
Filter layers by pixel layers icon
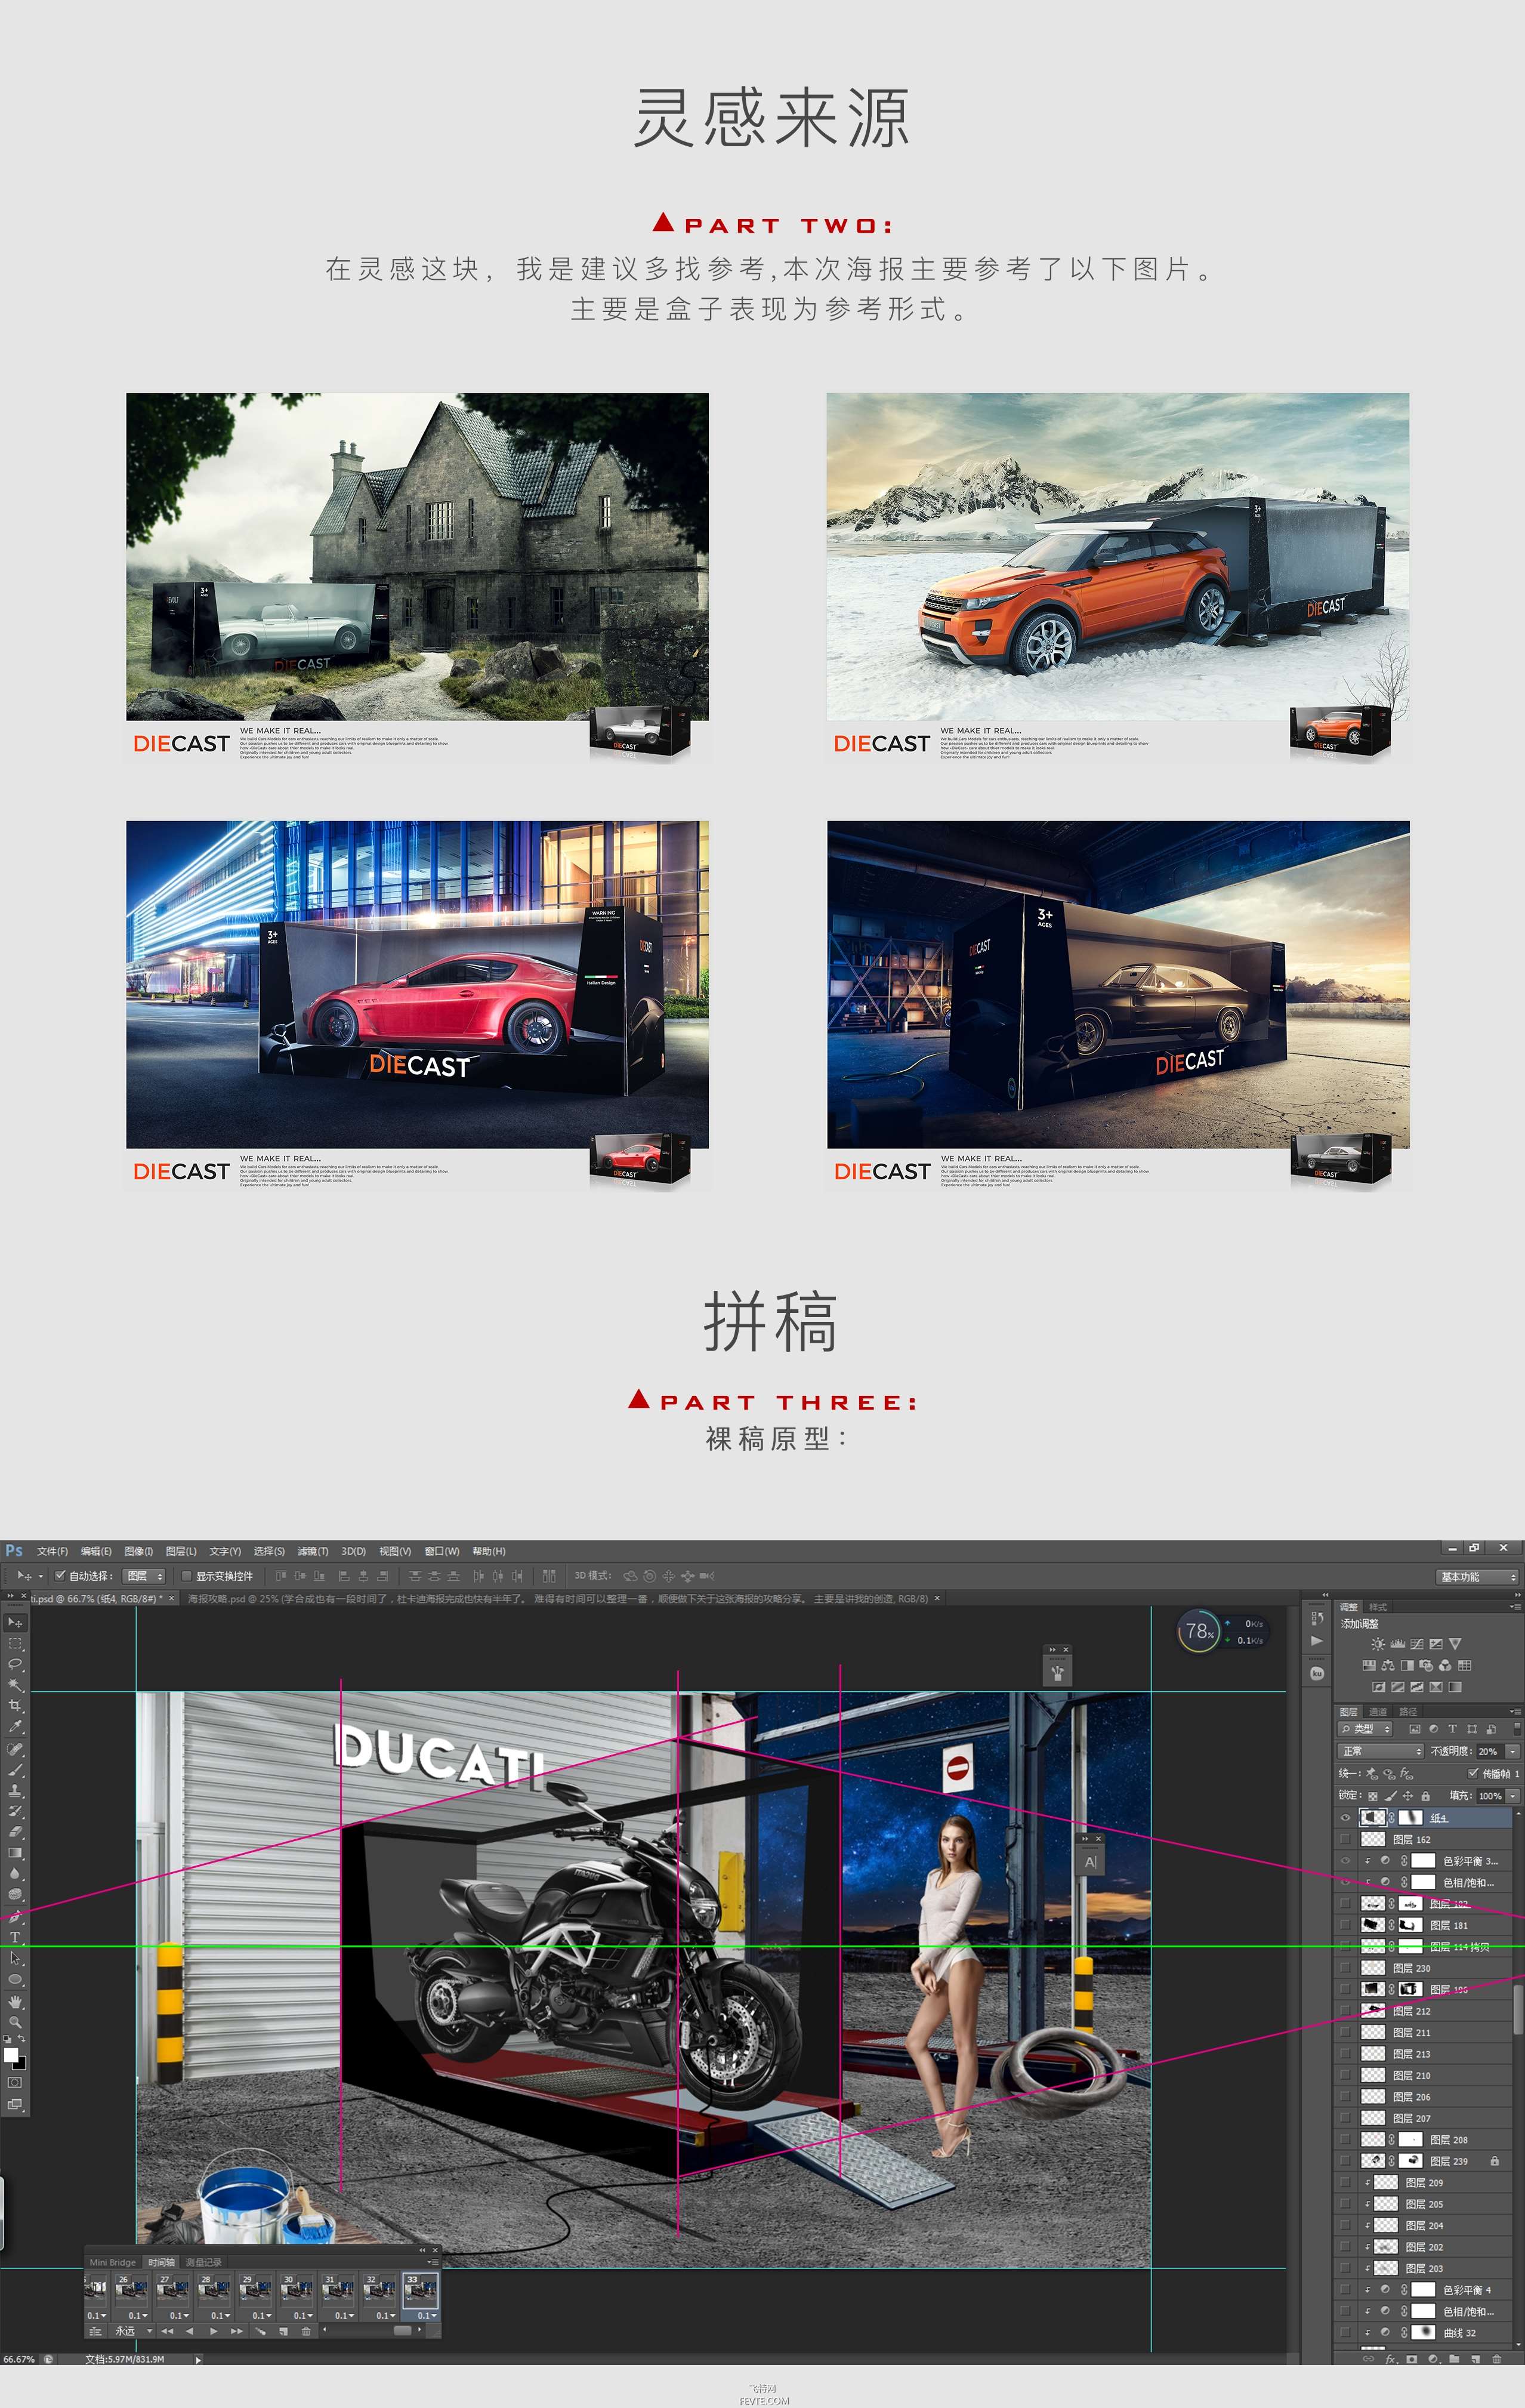tap(1415, 1729)
